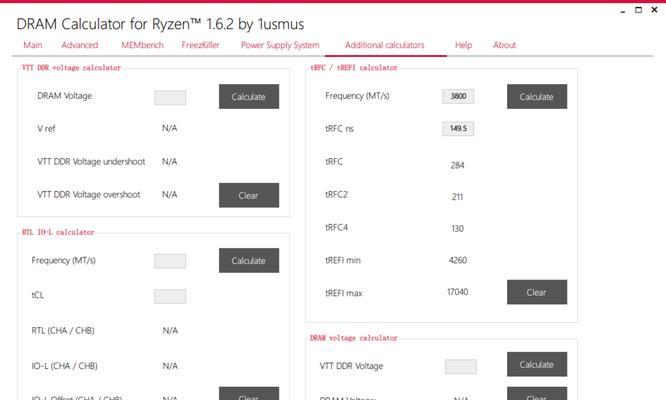This screenshot has height=400, width=666.
Task: Click the tRFC ns label
Action: tap(339, 129)
